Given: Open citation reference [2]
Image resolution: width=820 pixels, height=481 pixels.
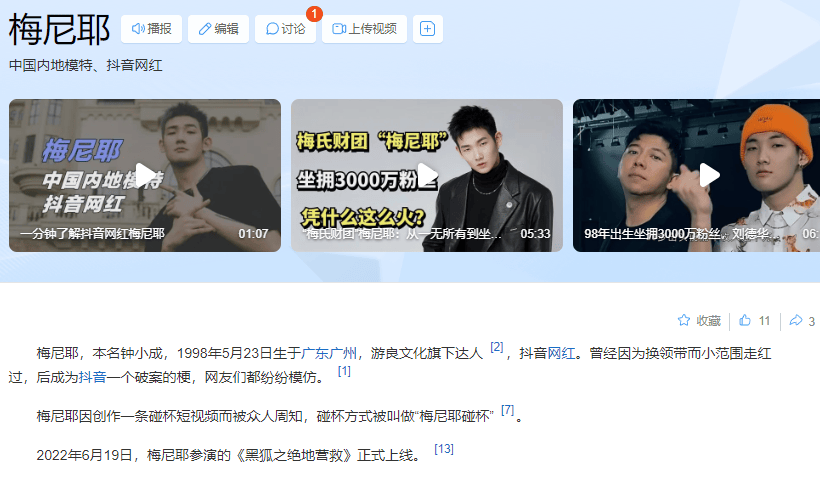Looking at the screenshot, I should (497, 347).
